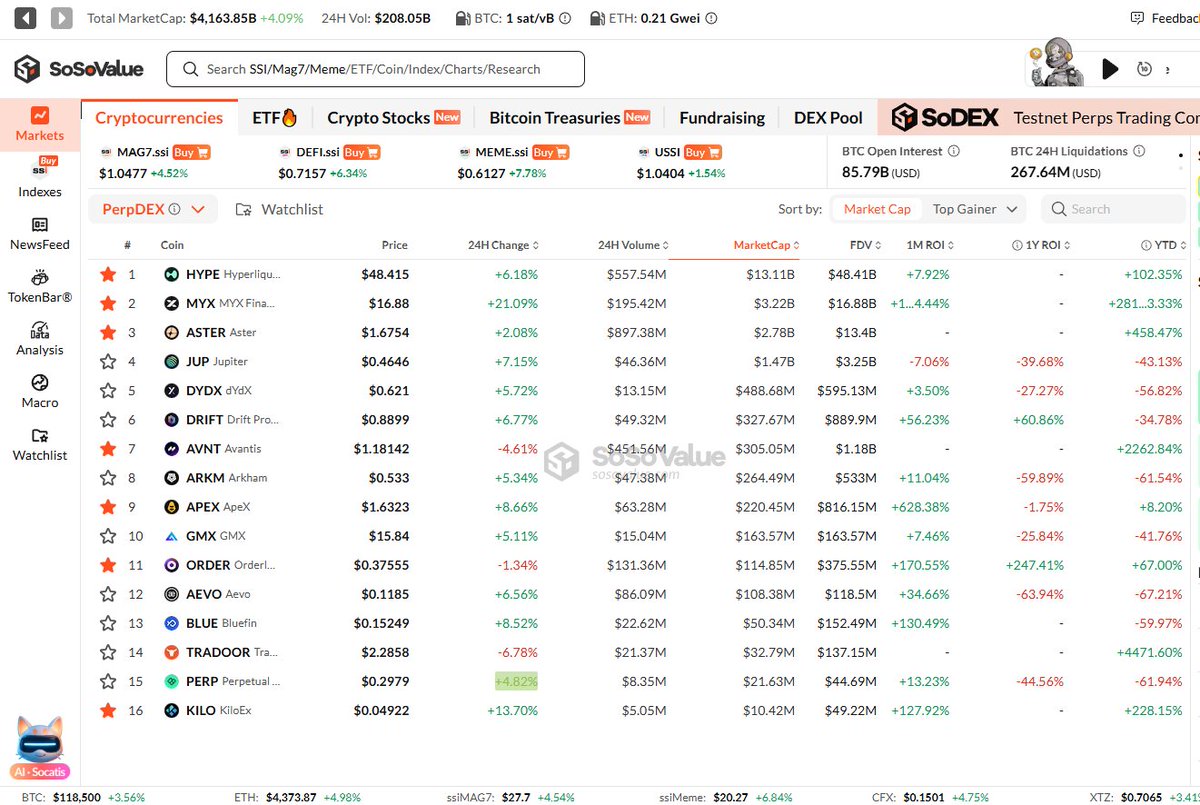
Task: Click the HYPE coin logo
Action: click(171, 274)
